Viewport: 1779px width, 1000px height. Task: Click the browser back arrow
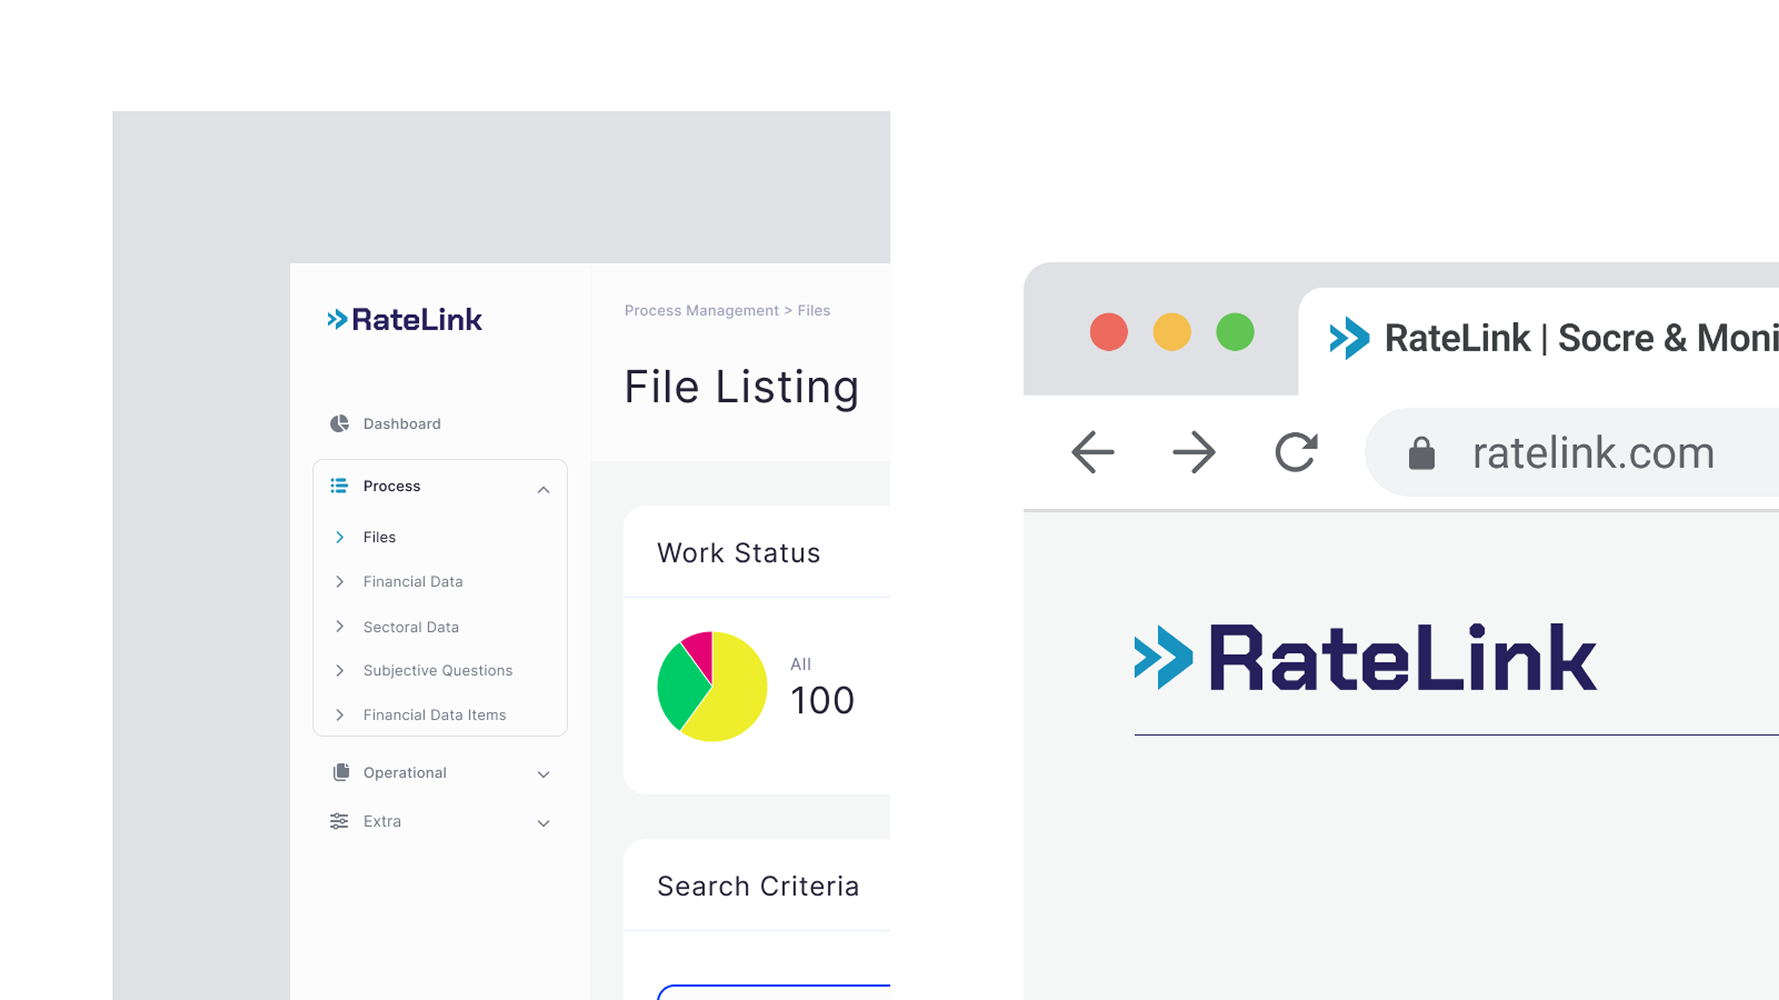(1092, 452)
